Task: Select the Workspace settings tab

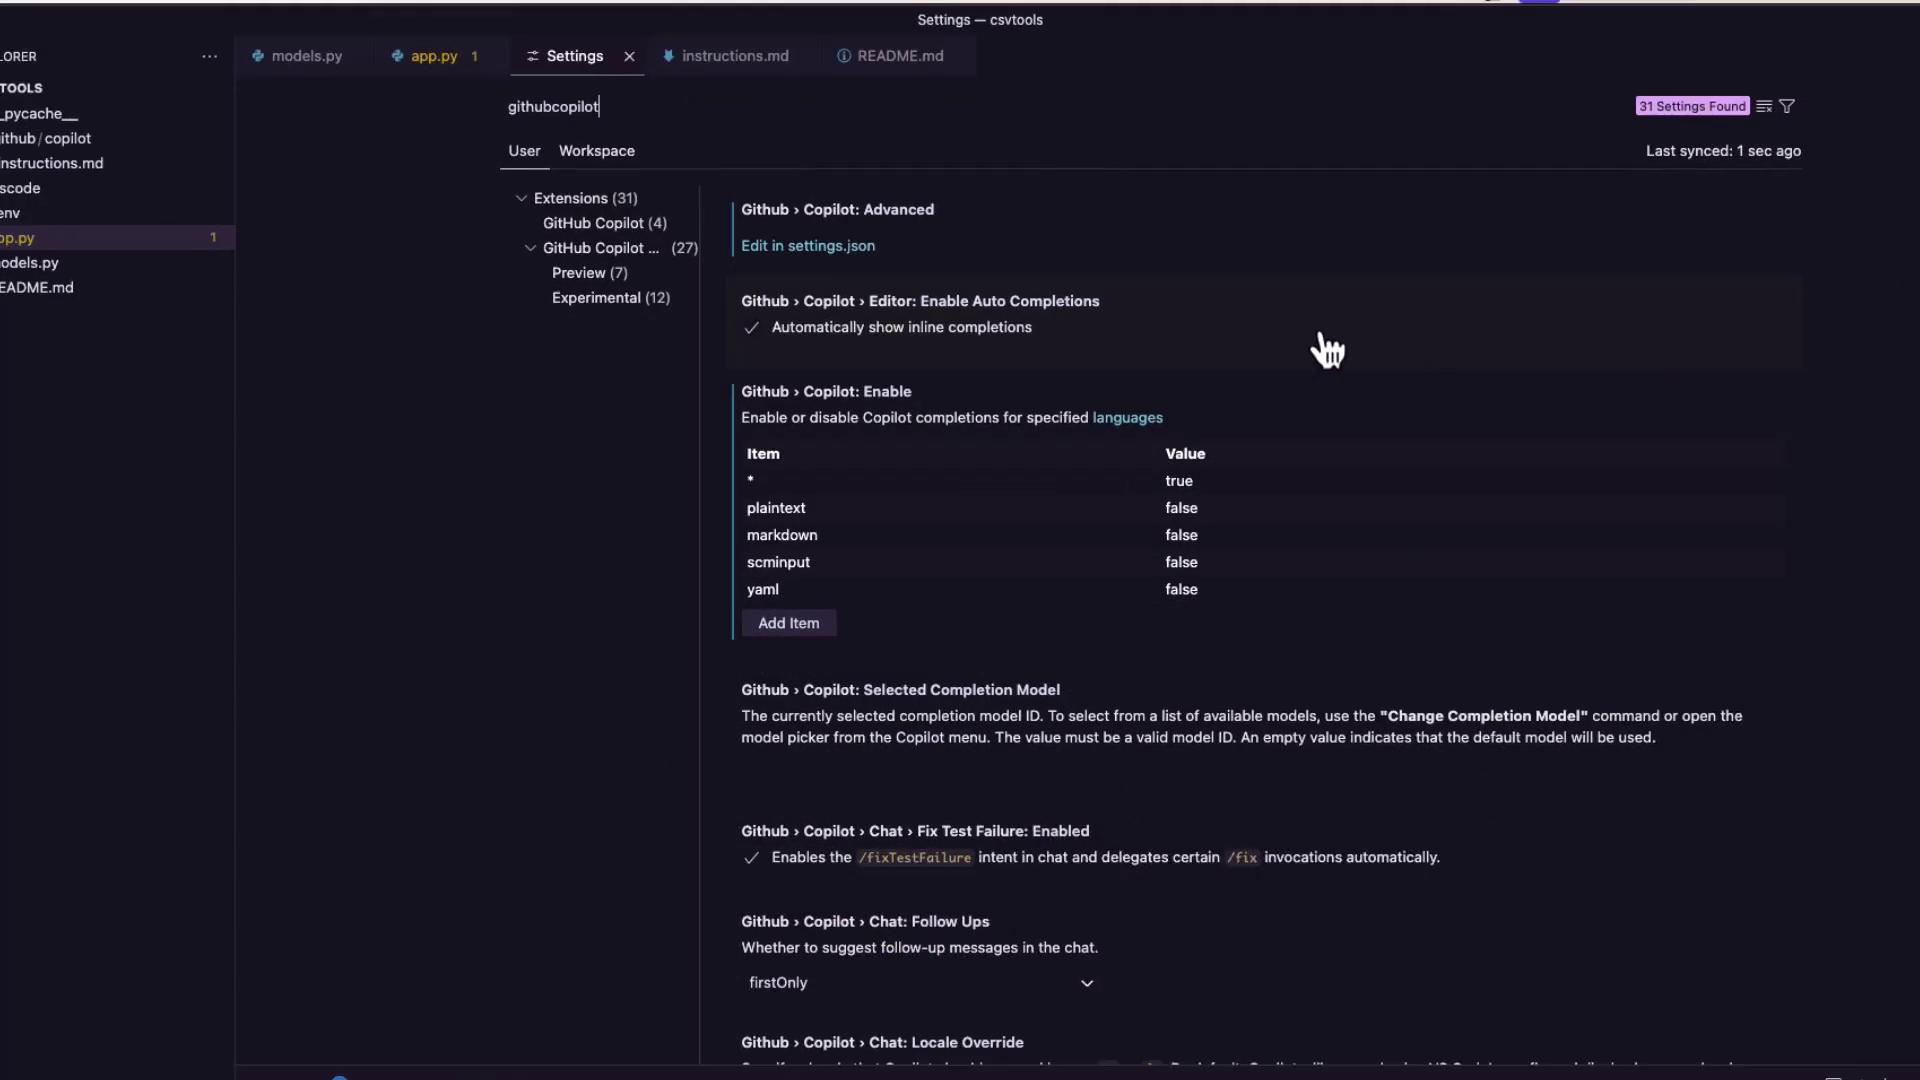Action: 597,151
